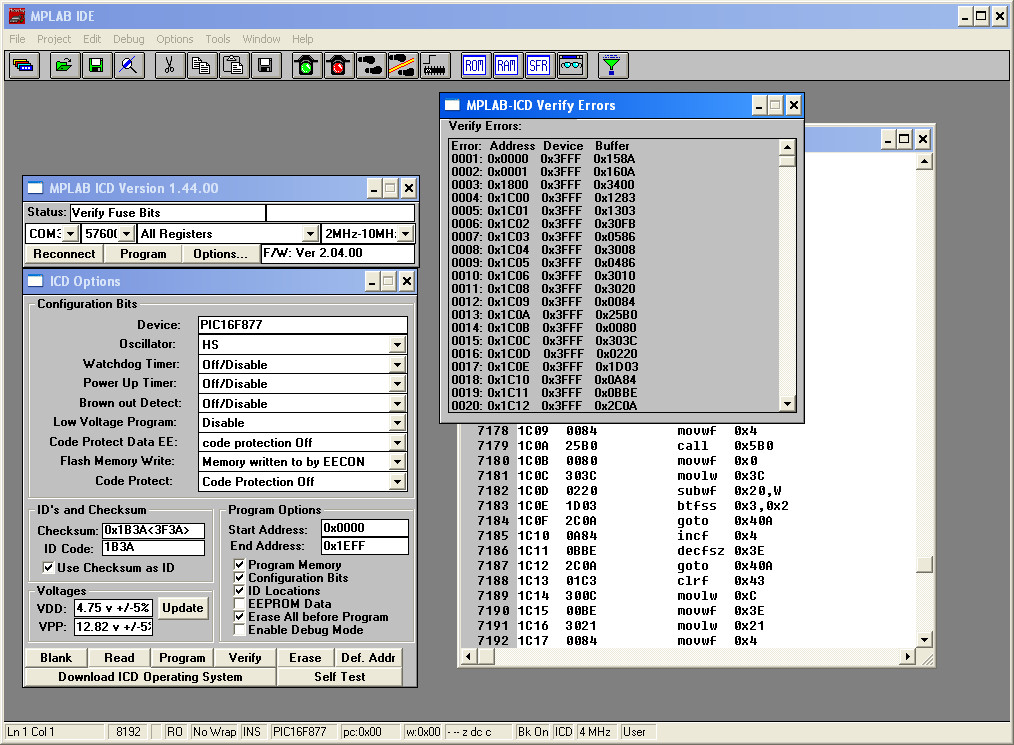Image resolution: width=1014 pixels, height=745 pixels.
Task: Open the Debug menu
Action: [x=129, y=39]
